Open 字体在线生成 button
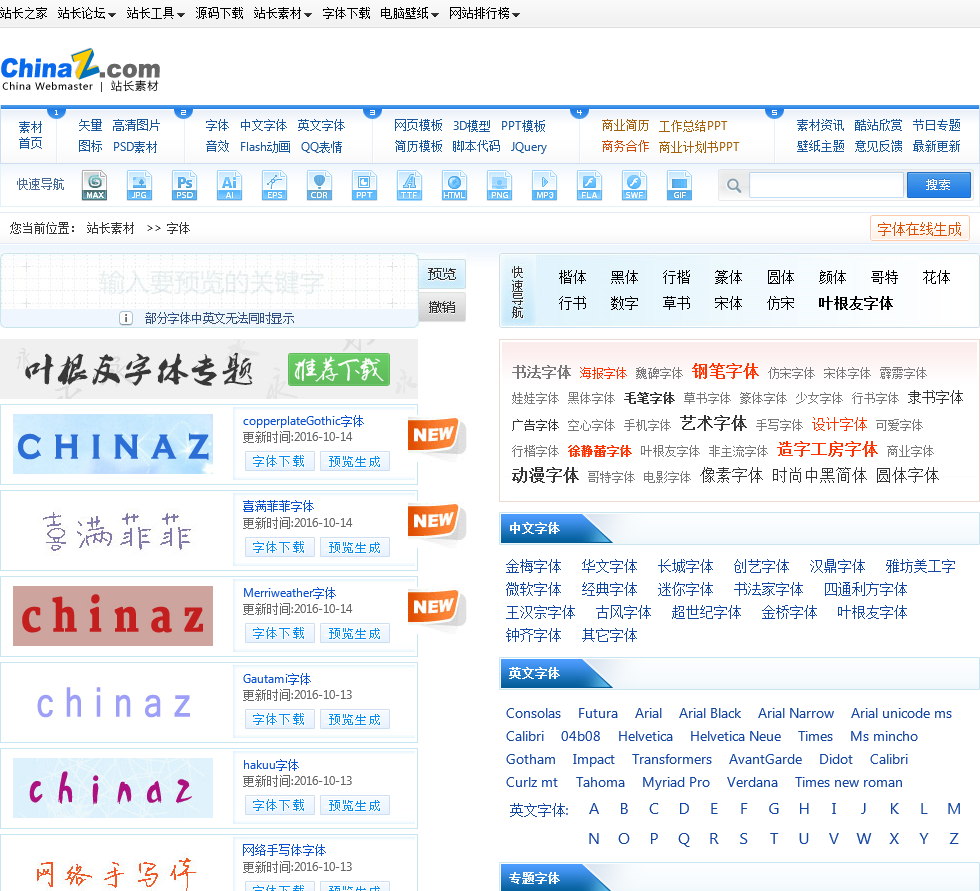This screenshot has width=980, height=891. pos(919,229)
